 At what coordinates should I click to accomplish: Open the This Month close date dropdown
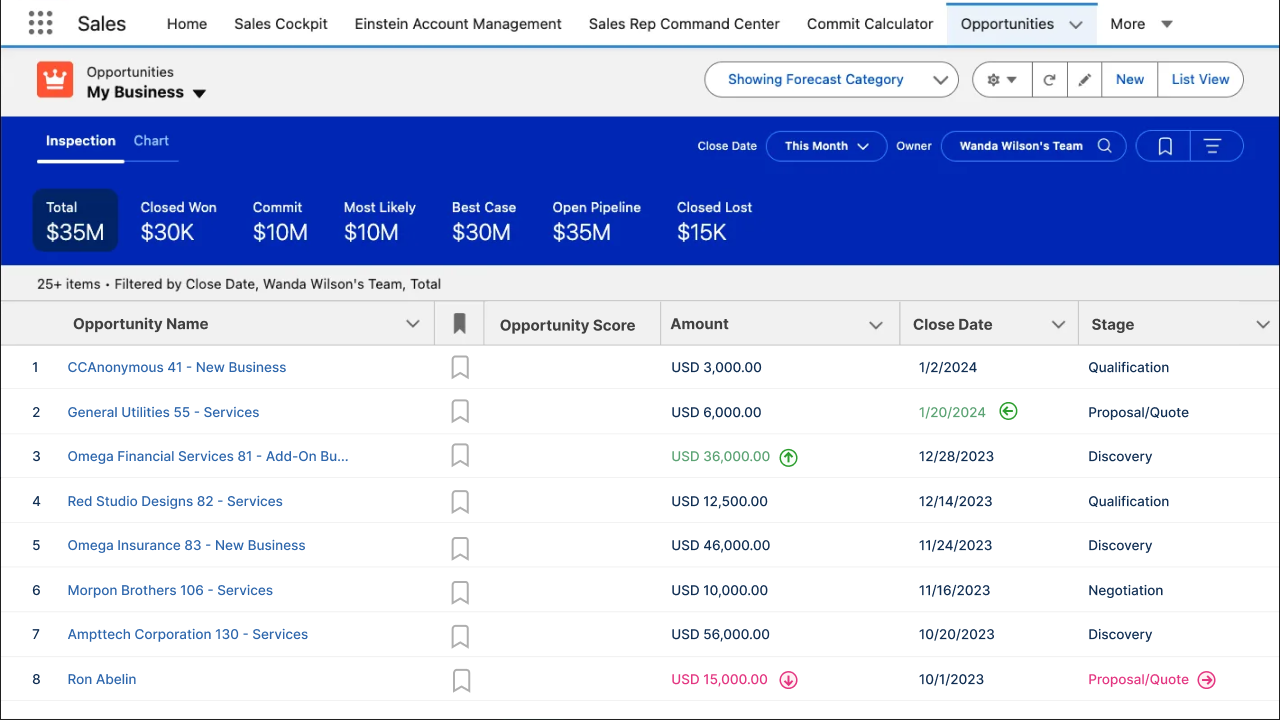(x=826, y=146)
